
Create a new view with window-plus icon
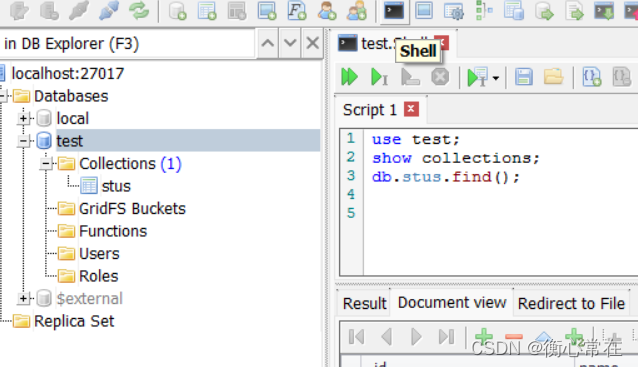267,11
